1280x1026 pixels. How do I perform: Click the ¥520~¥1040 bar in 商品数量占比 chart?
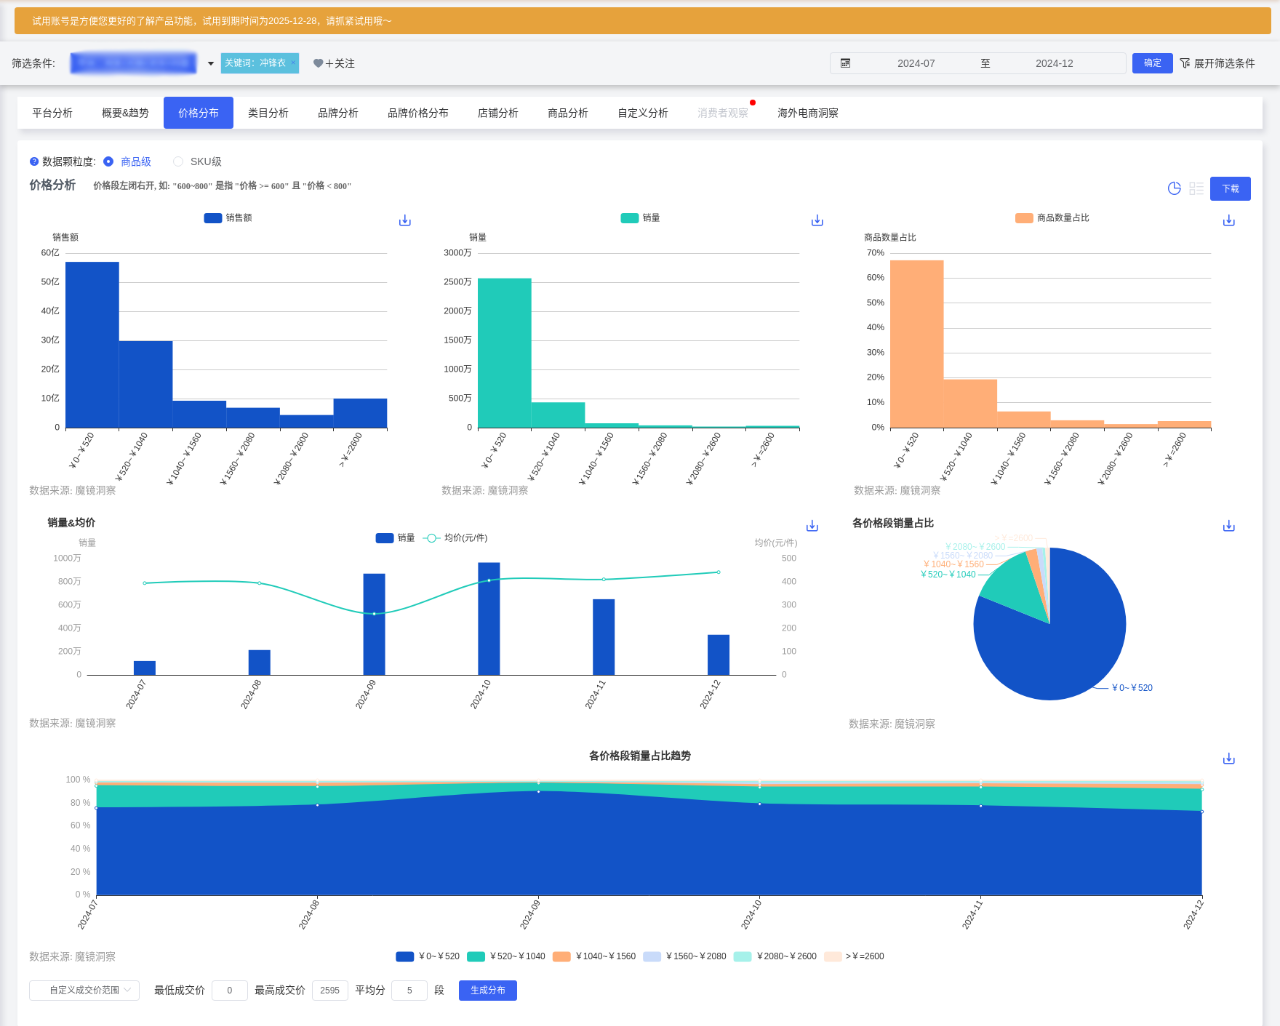click(970, 403)
